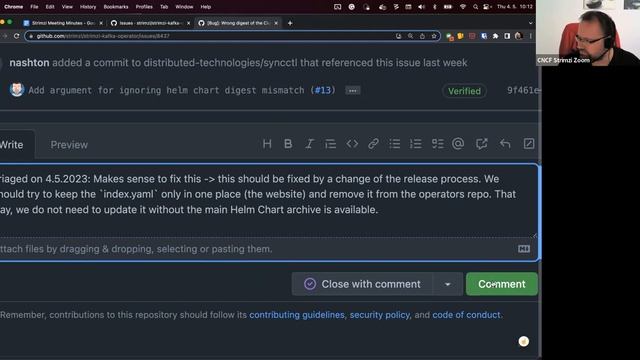Open the View menu

pyautogui.click(x=67, y=7)
